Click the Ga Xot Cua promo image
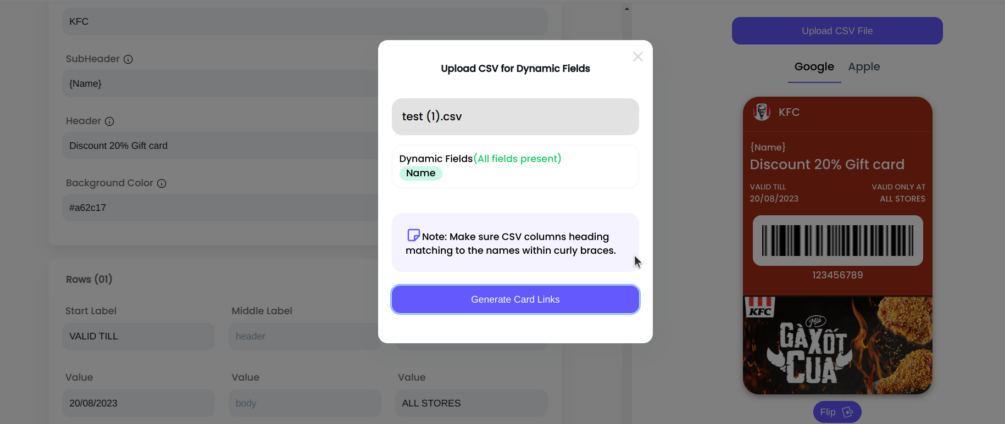This screenshot has height=424, width=1005. click(x=837, y=345)
